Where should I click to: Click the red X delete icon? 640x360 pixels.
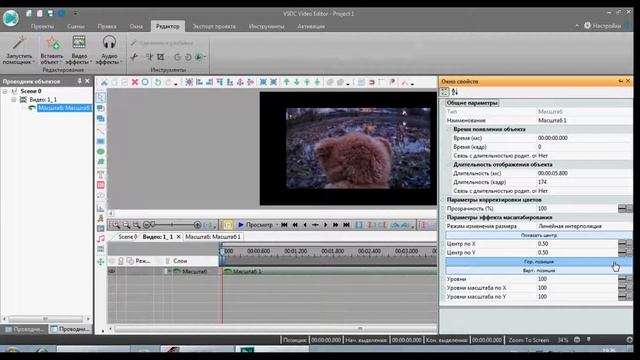[x=135, y=82]
